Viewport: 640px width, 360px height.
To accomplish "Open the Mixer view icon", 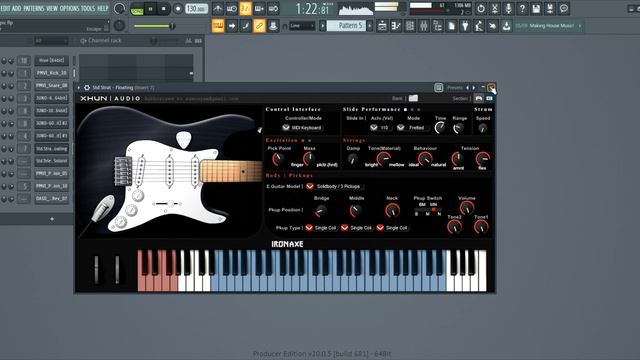I will coord(424,26).
